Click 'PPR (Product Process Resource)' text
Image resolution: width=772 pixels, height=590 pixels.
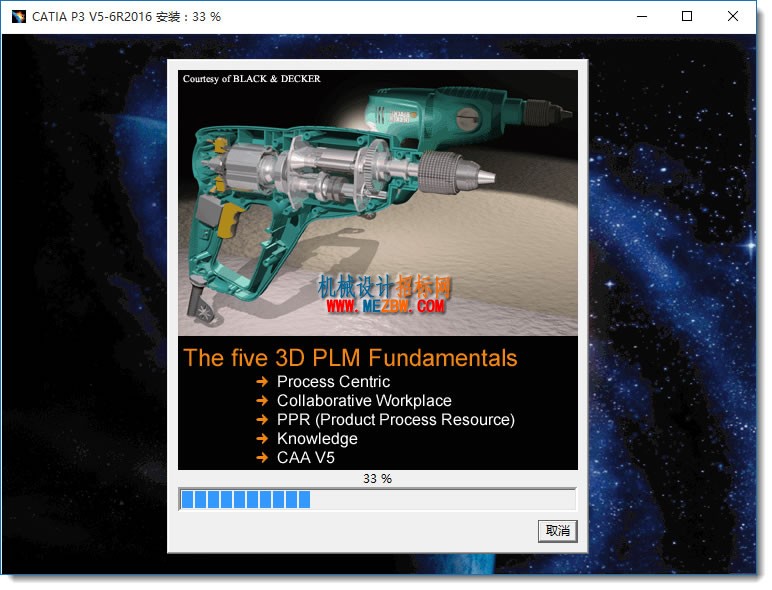click(x=396, y=420)
